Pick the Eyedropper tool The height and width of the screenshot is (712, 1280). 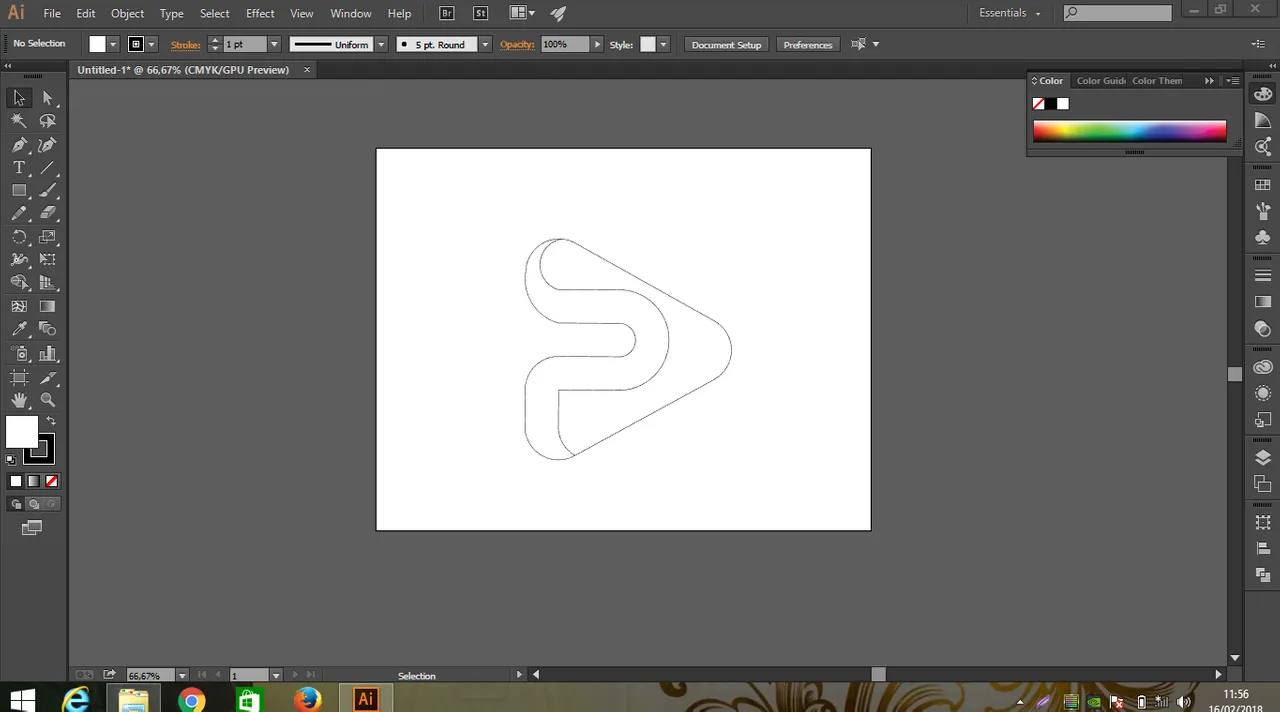[x=19, y=329]
